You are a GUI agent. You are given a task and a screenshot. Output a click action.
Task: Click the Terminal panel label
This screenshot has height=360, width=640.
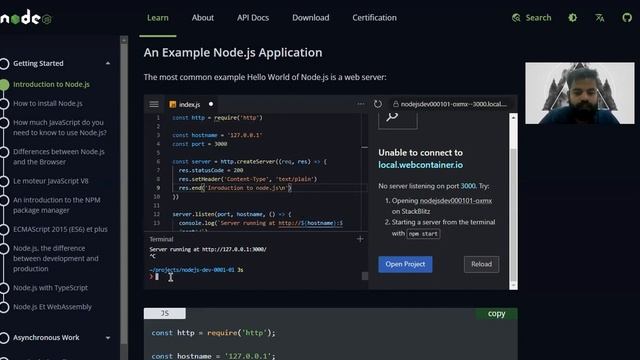coord(161,239)
